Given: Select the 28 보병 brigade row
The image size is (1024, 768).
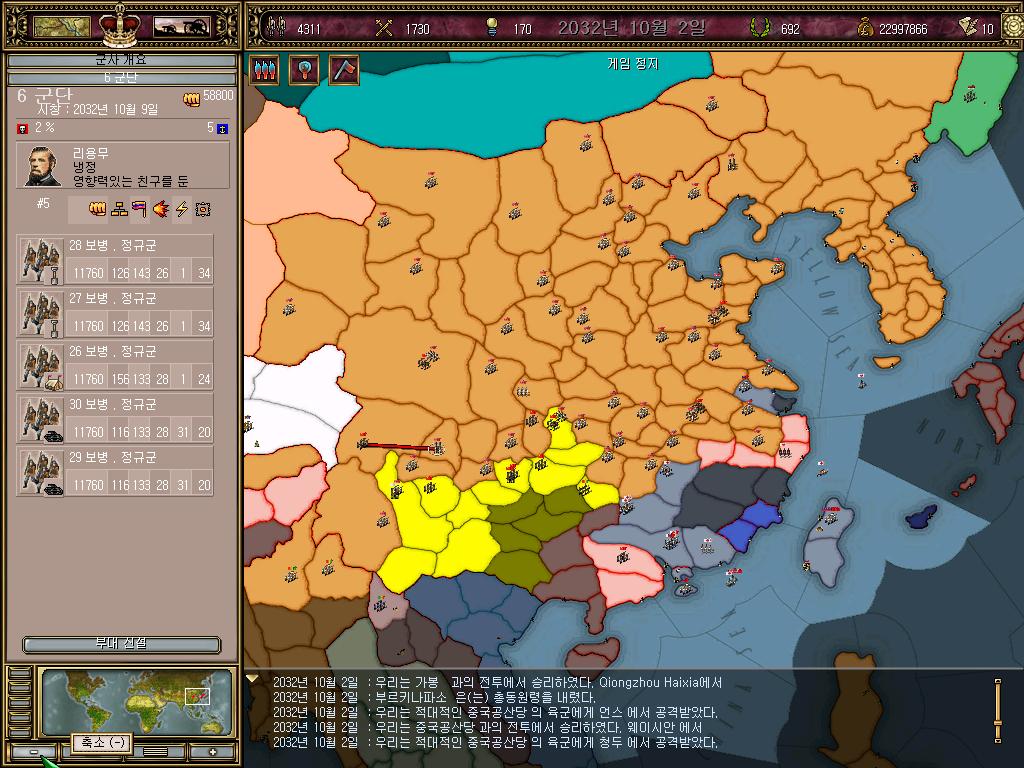Looking at the screenshot, I should coord(115,259).
